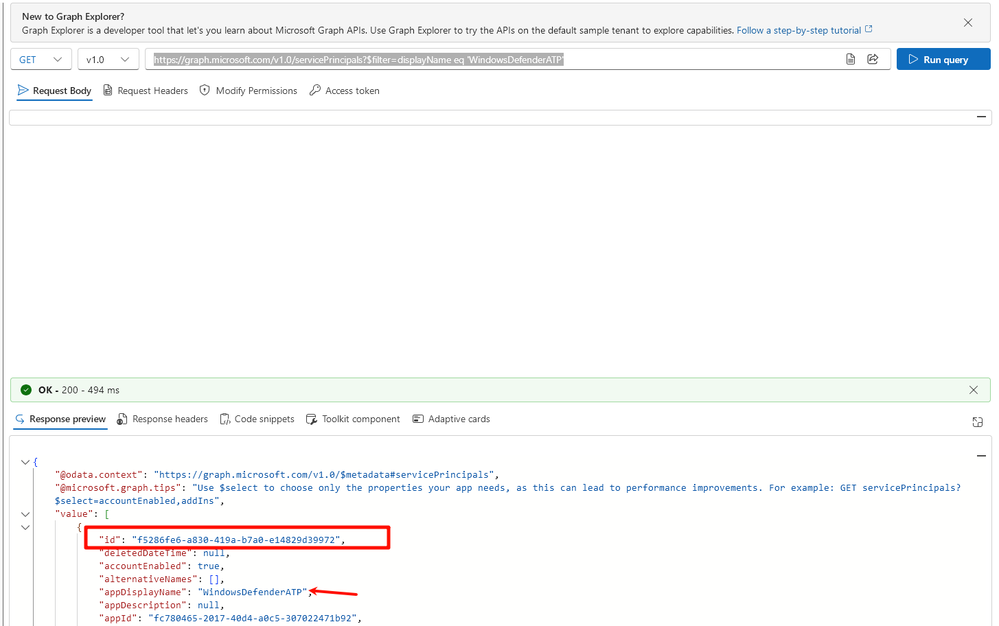Open the Adaptive cards tab
The width and height of the screenshot is (999, 626).
click(x=451, y=419)
